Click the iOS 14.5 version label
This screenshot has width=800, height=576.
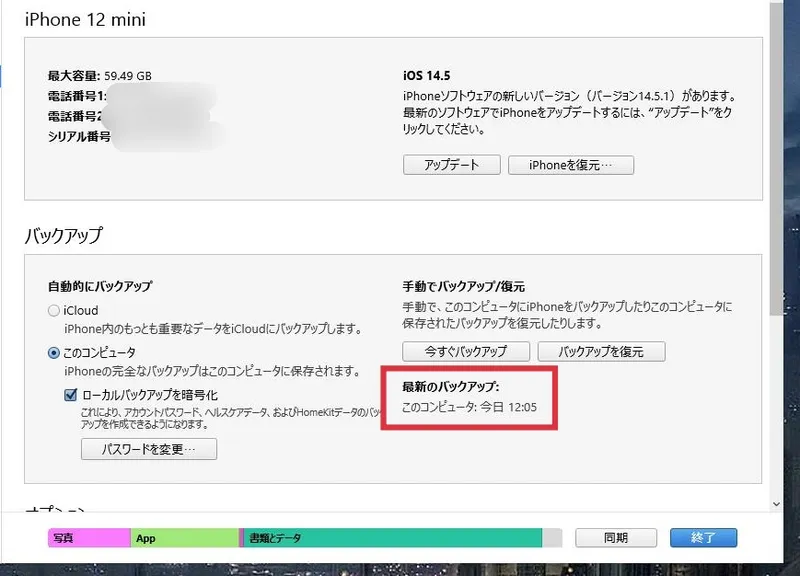click(428, 76)
